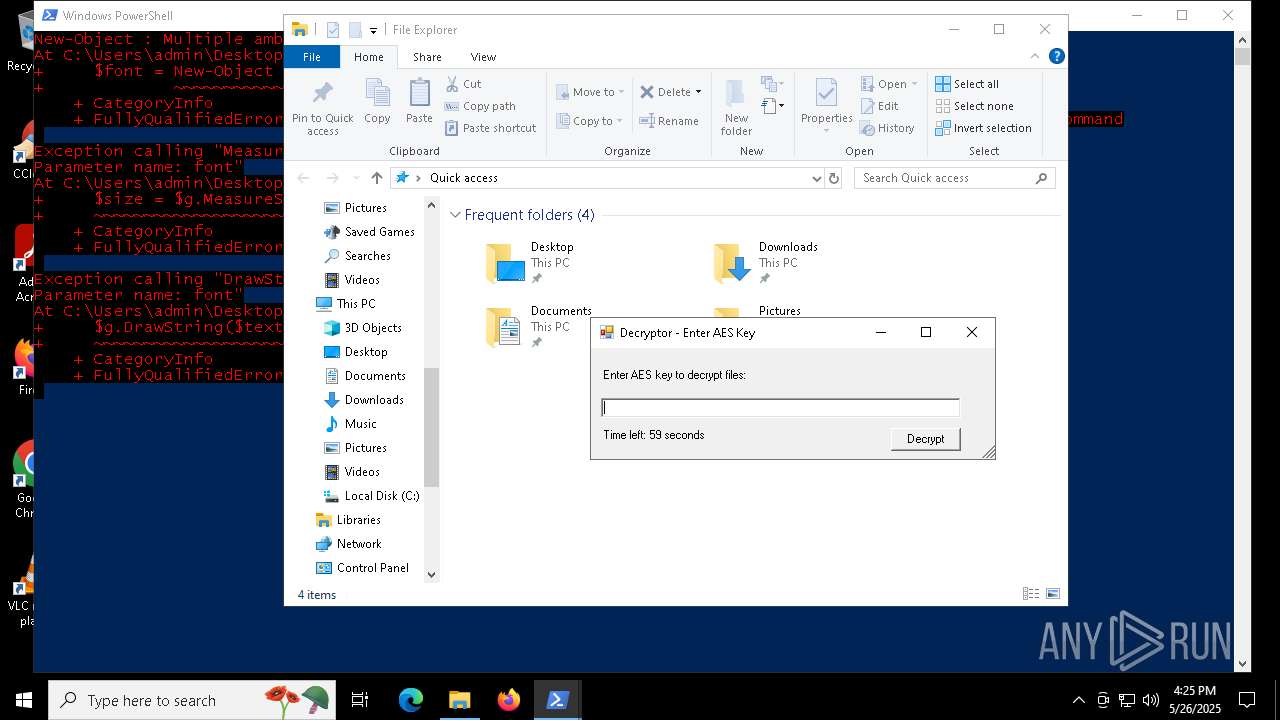Collapse the ribbon with chevron
The image size is (1280, 720).
click(1035, 57)
